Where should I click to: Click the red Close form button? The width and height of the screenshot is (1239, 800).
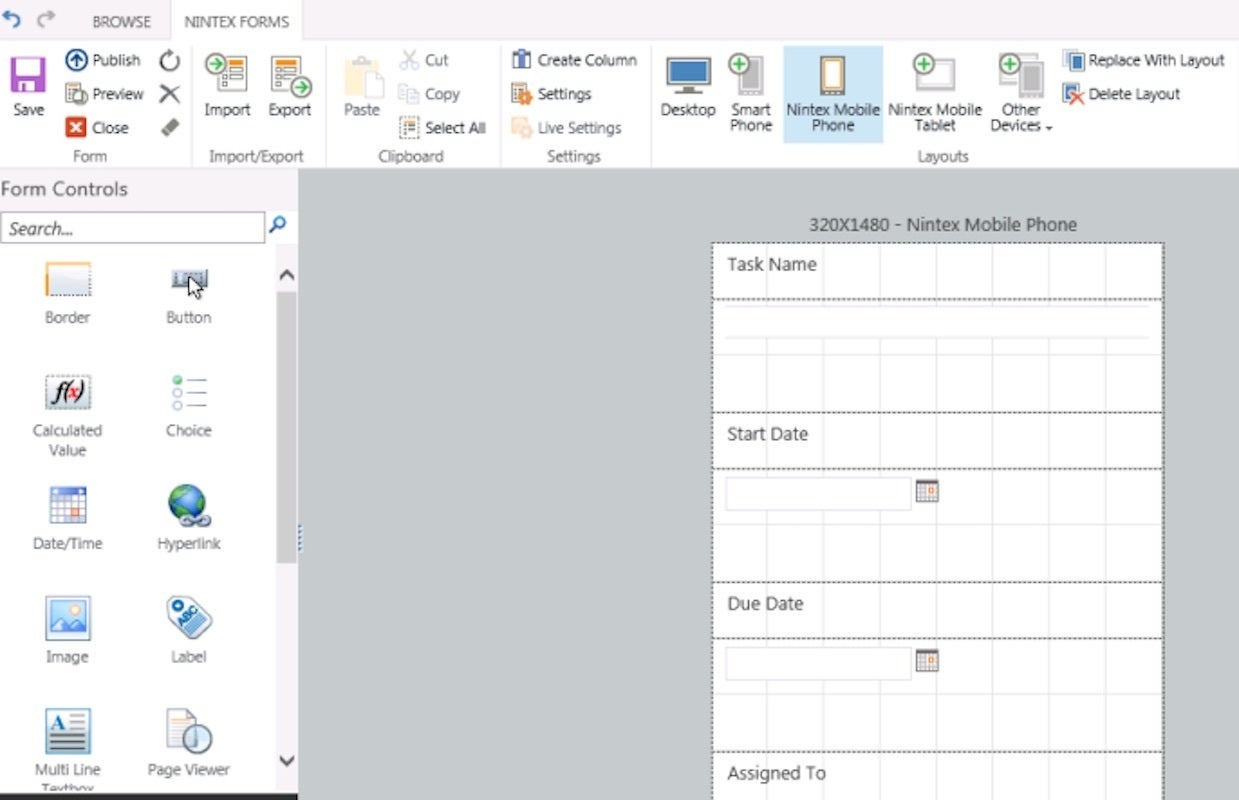pos(97,128)
